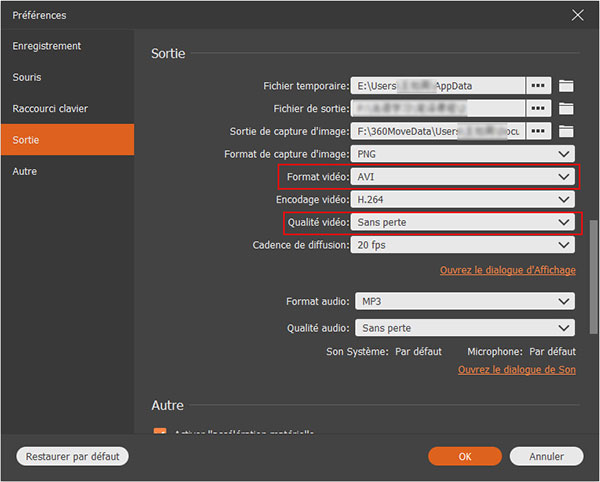Open the Souris settings section
The width and height of the screenshot is (600, 482).
(x=68, y=77)
